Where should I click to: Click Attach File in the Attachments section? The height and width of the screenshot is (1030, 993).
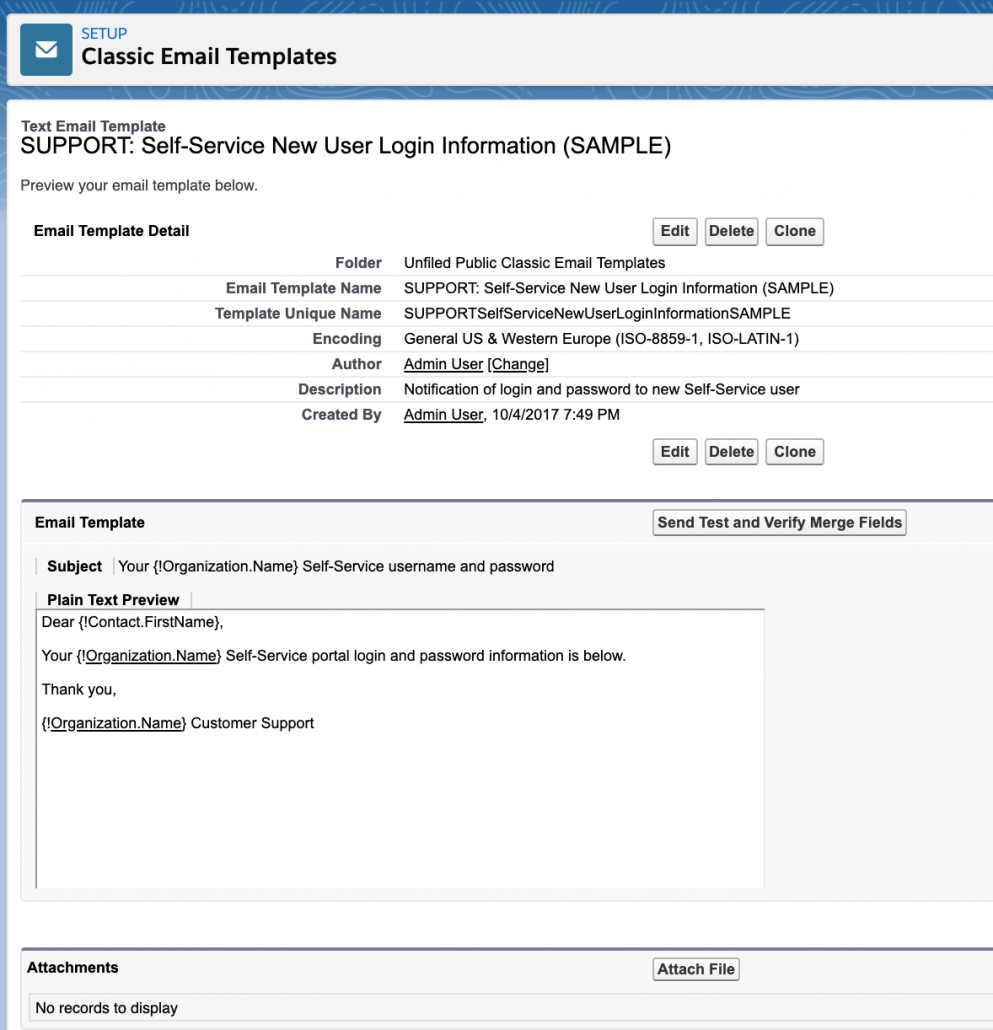695,969
